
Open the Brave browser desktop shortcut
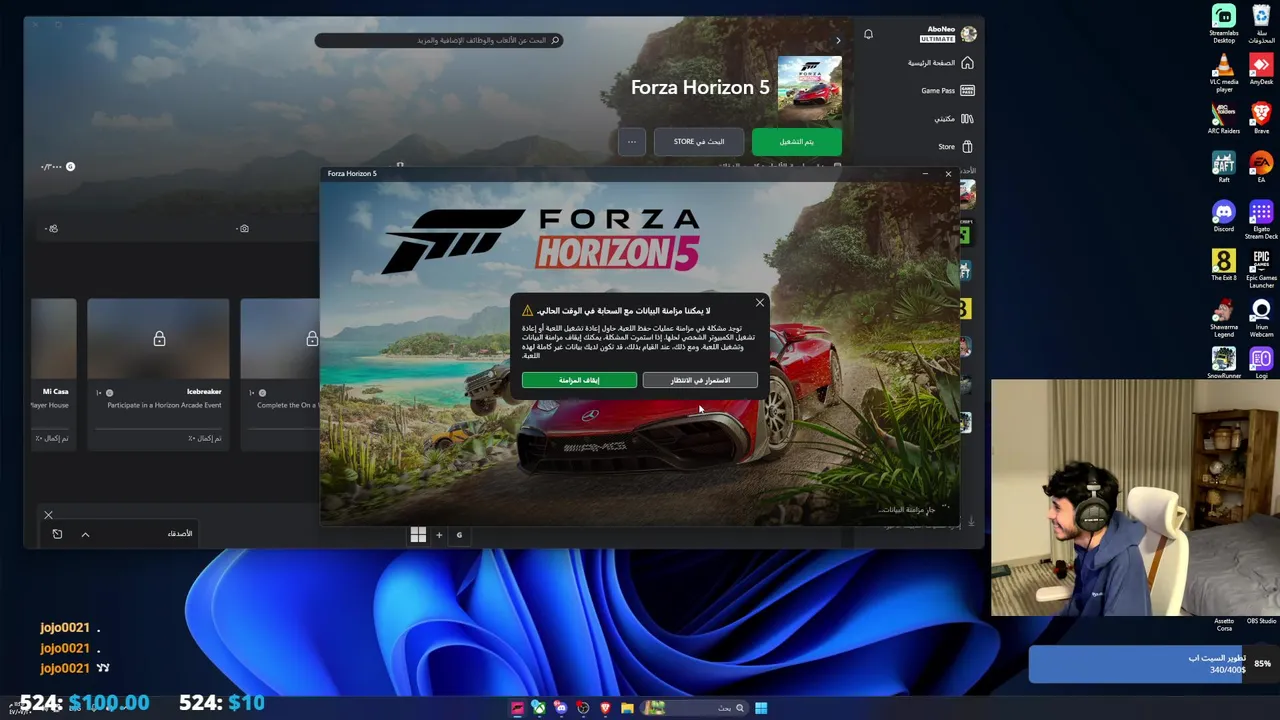1261,118
